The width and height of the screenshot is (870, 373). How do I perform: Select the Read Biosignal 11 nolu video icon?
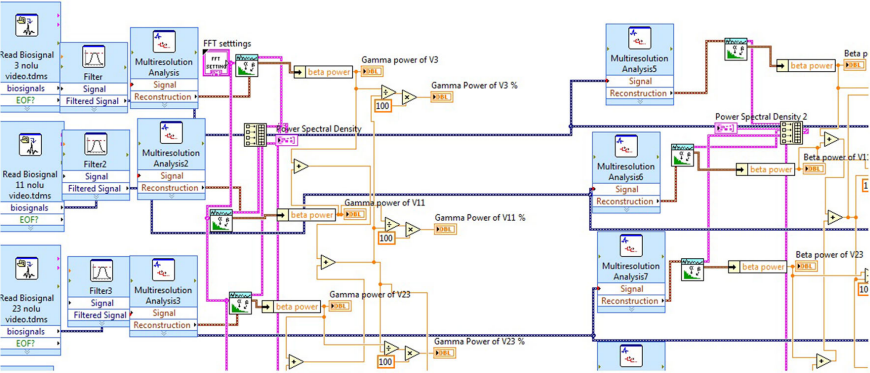[31, 144]
